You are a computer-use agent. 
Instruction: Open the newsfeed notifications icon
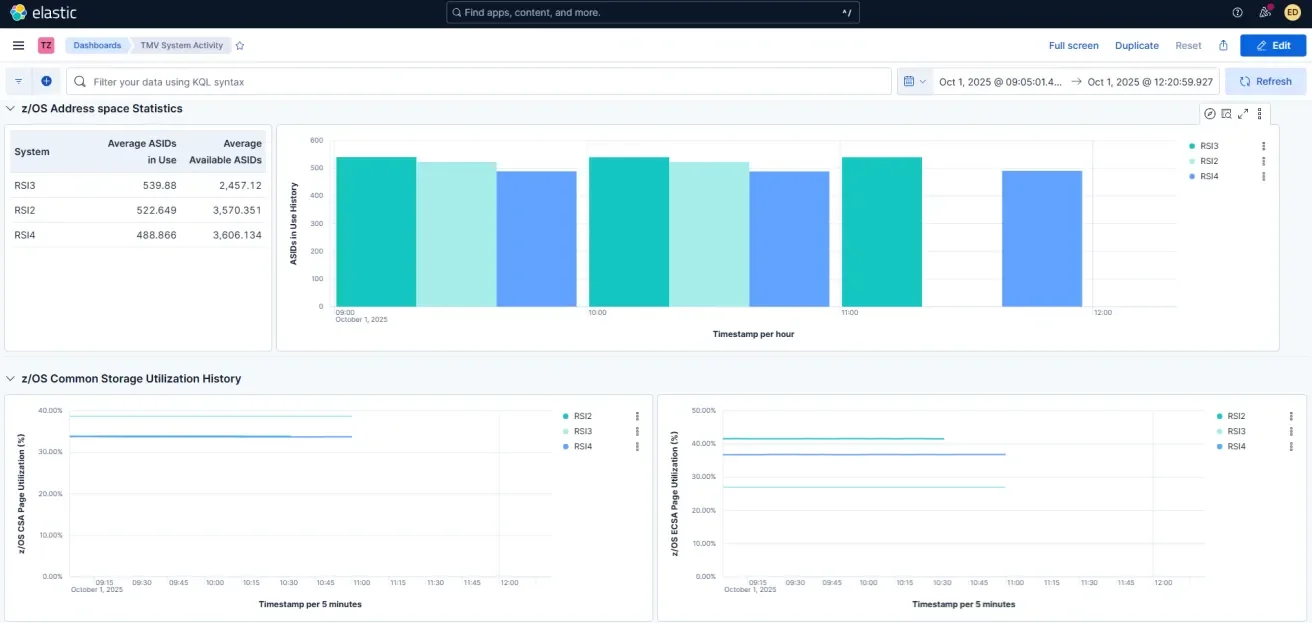point(1265,13)
